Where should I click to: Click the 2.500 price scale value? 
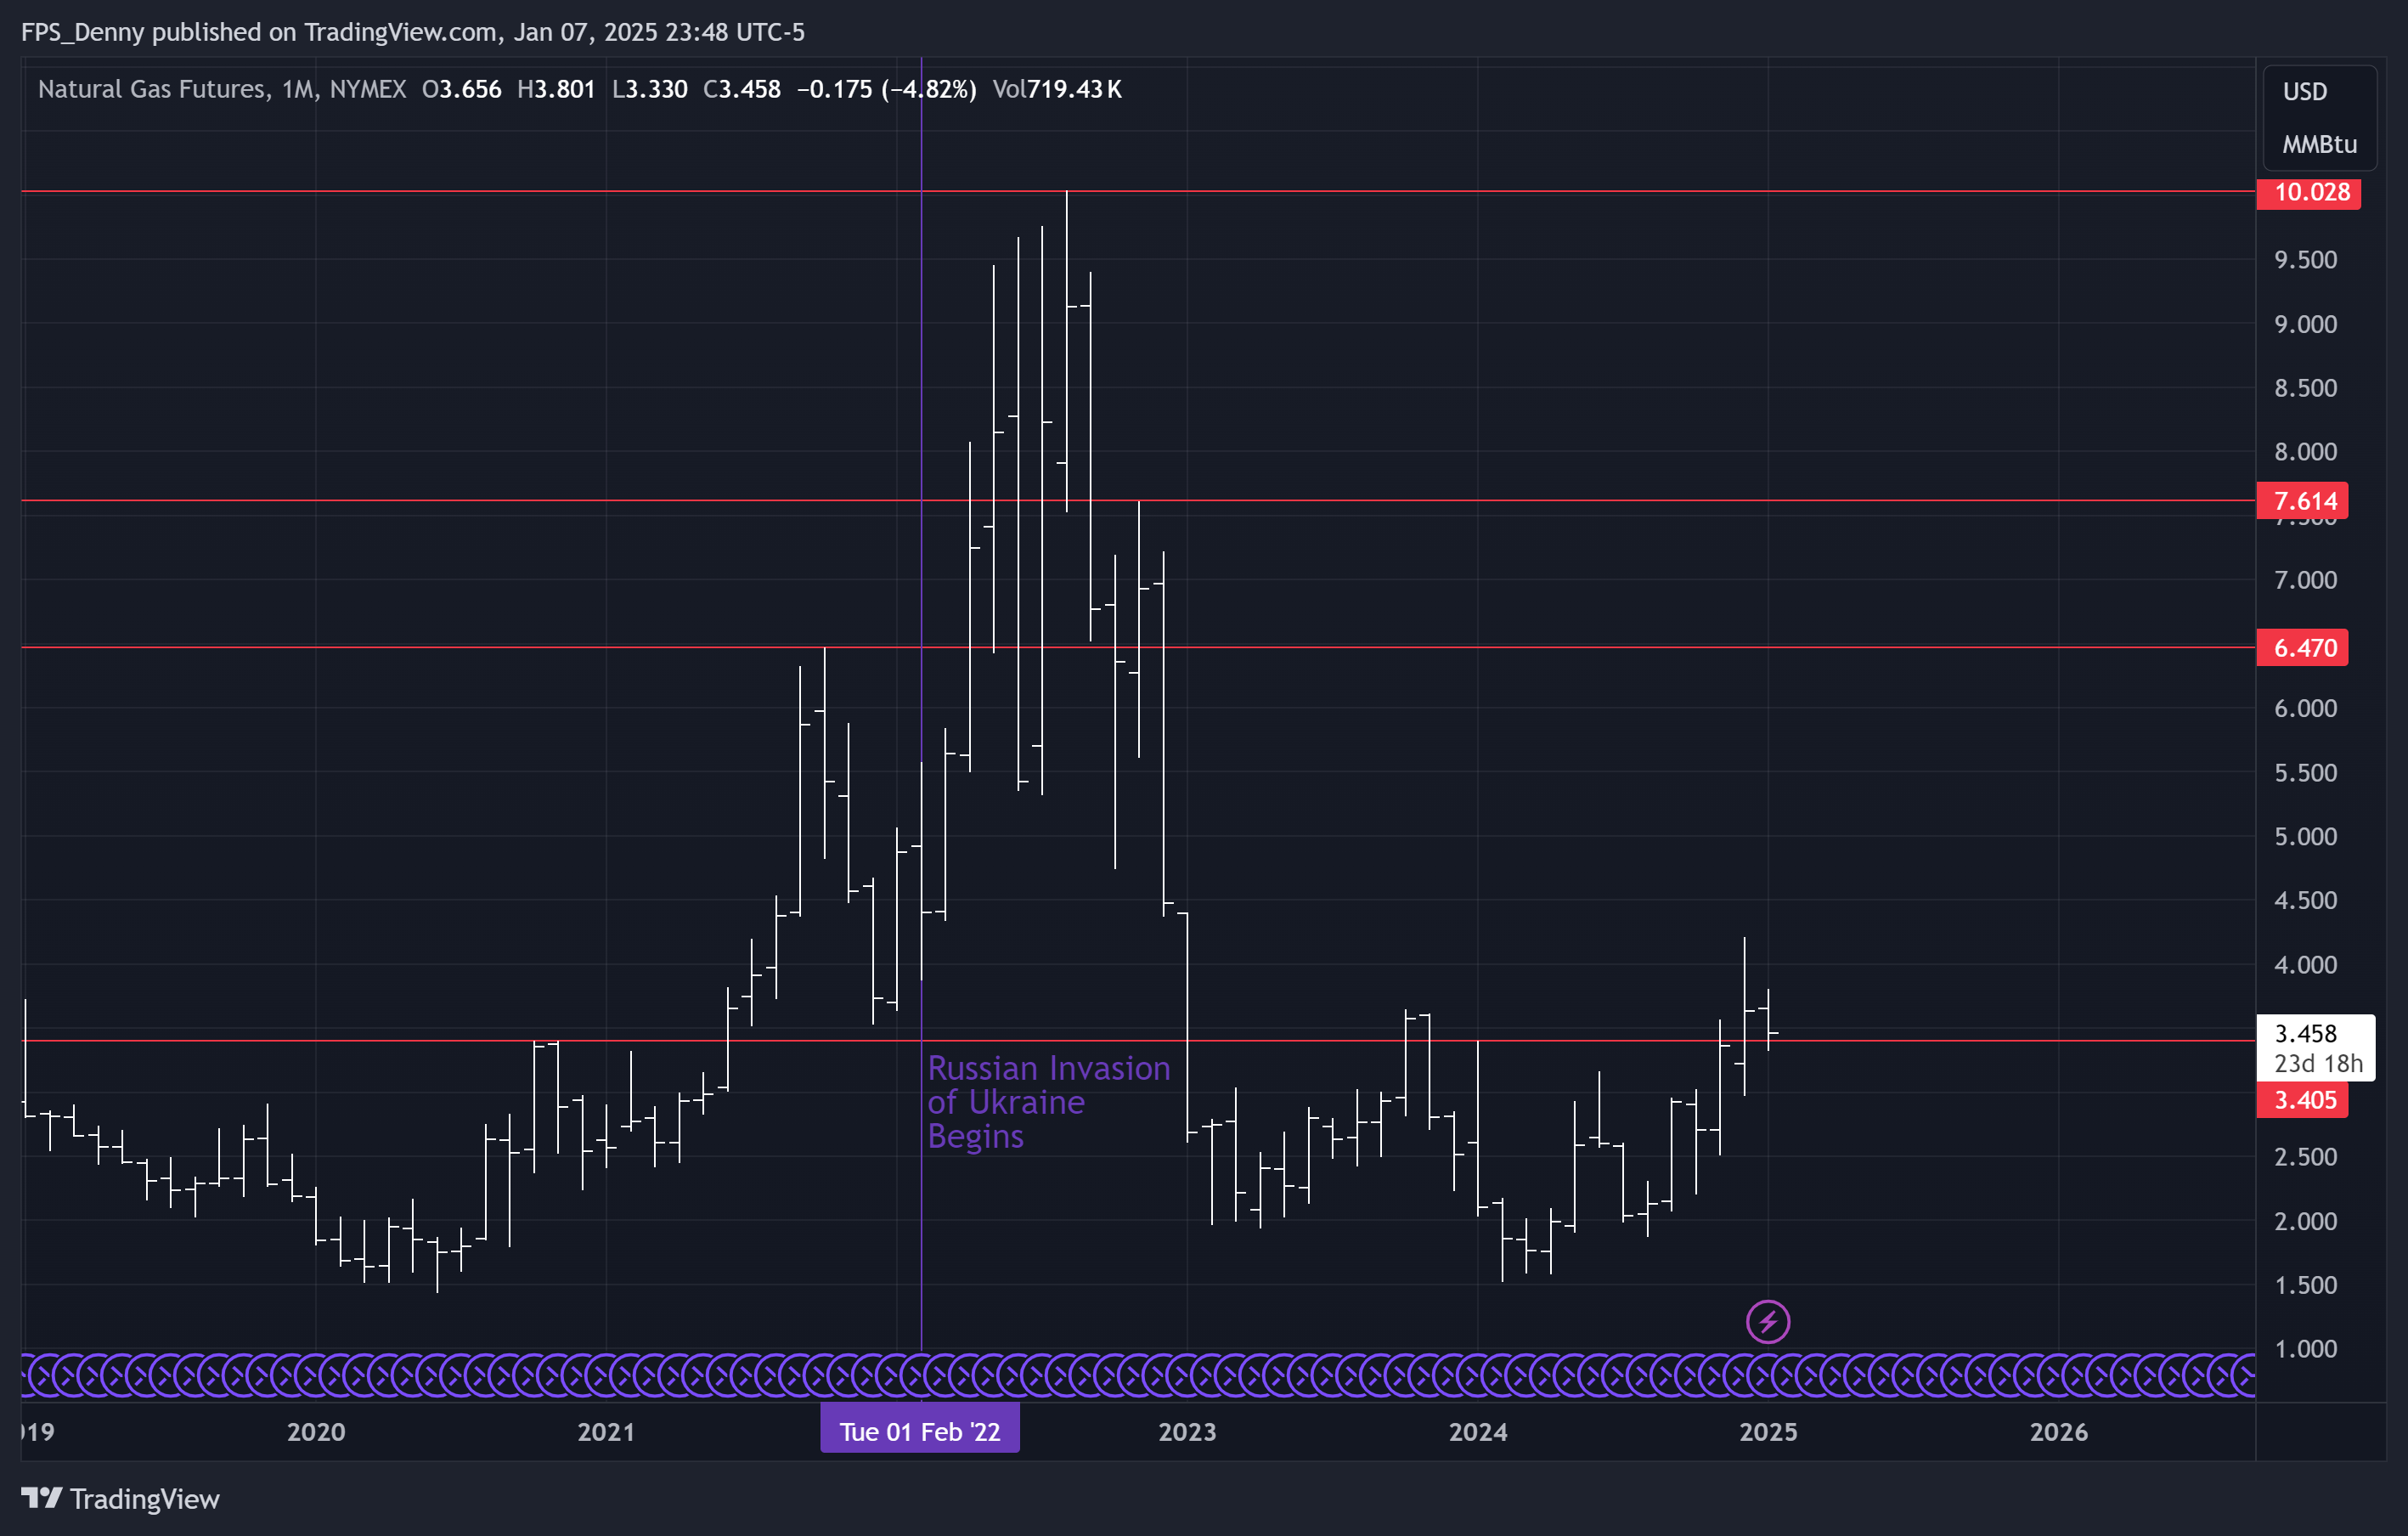pos(2305,1156)
